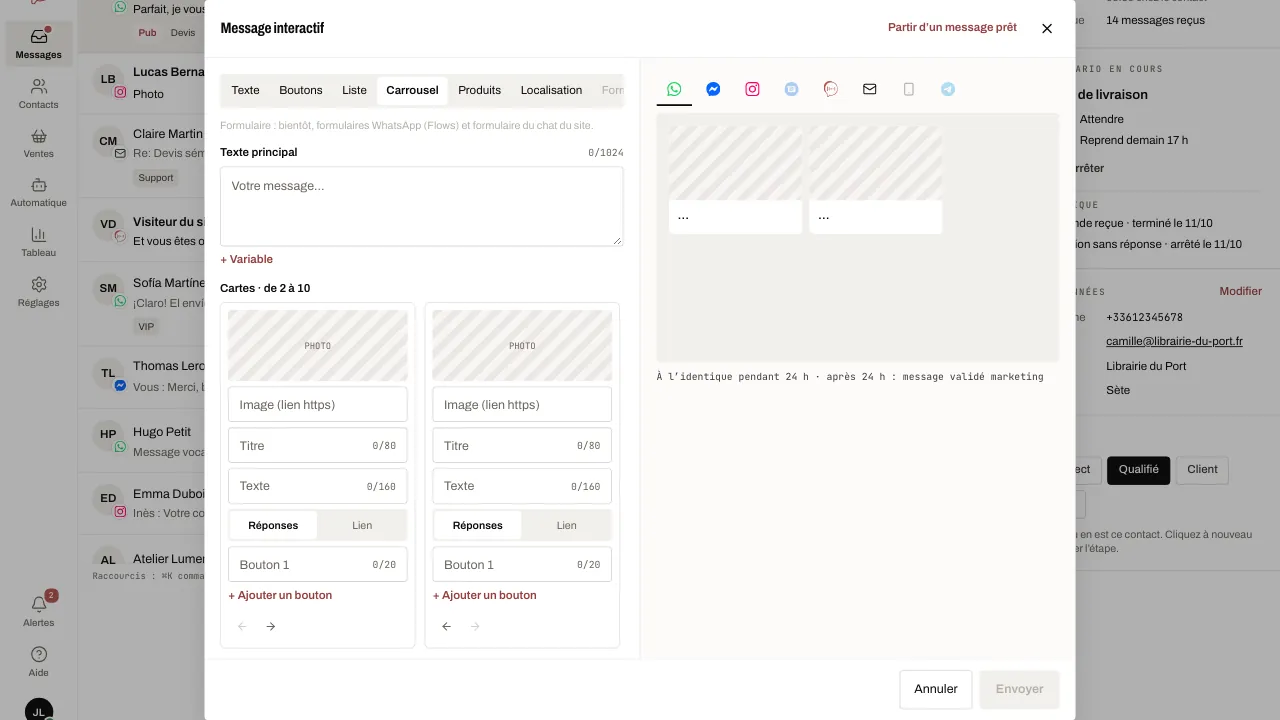The height and width of the screenshot is (720, 1280).
Task: Focus the second card's Texte field
Action: 522,486
